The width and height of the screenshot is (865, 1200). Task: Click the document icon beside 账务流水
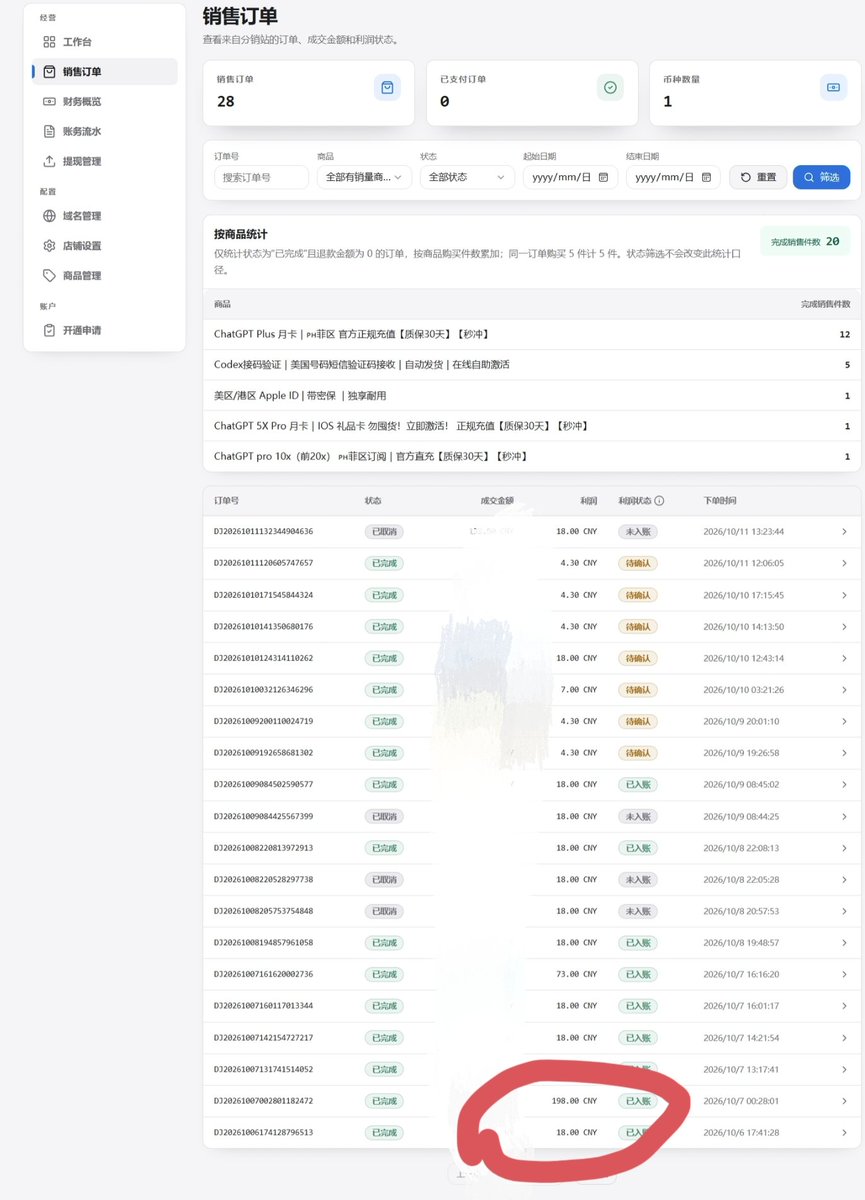pyautogui.click(x=49, y=131)
